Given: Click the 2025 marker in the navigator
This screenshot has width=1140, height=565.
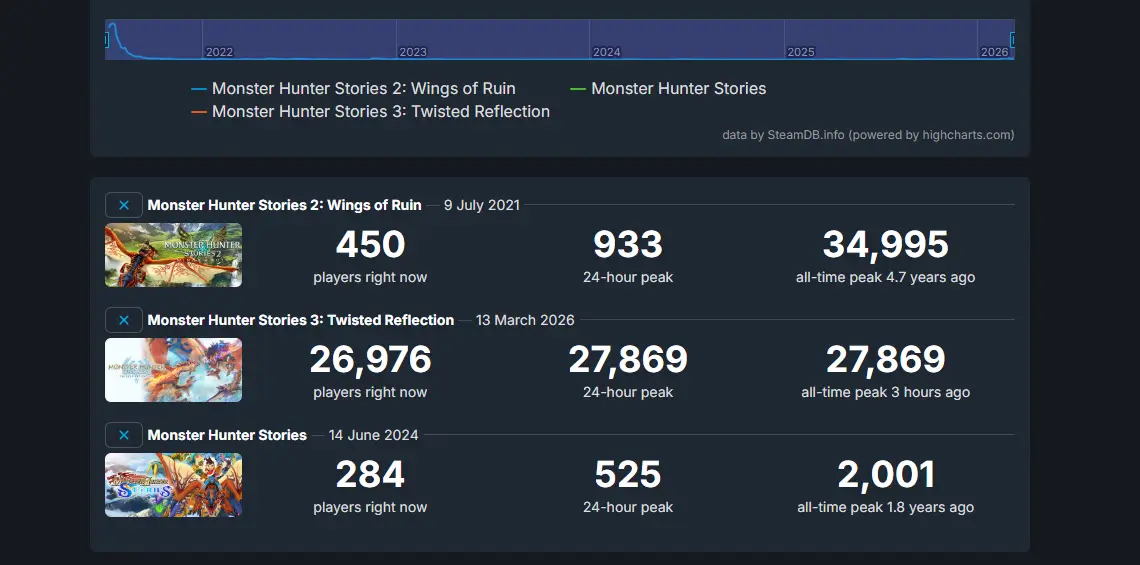Looking at the screenshot, I should (x=800, y=52).
